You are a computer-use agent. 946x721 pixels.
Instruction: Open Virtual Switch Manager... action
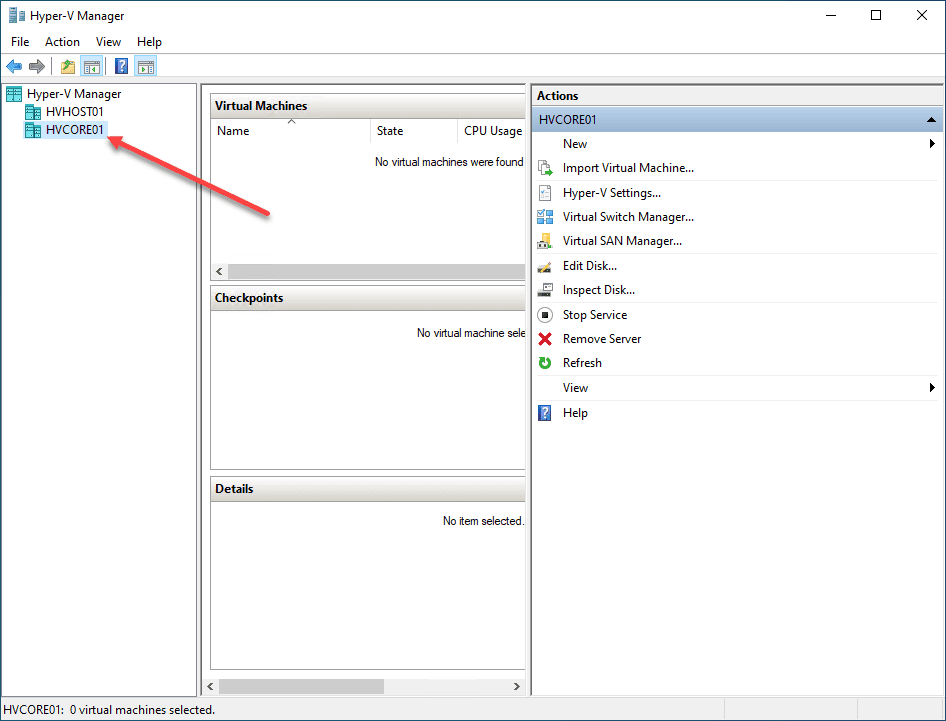628,217
